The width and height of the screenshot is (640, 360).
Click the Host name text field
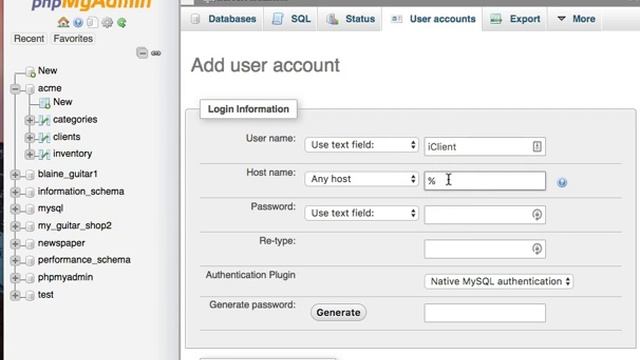[484, 180]
